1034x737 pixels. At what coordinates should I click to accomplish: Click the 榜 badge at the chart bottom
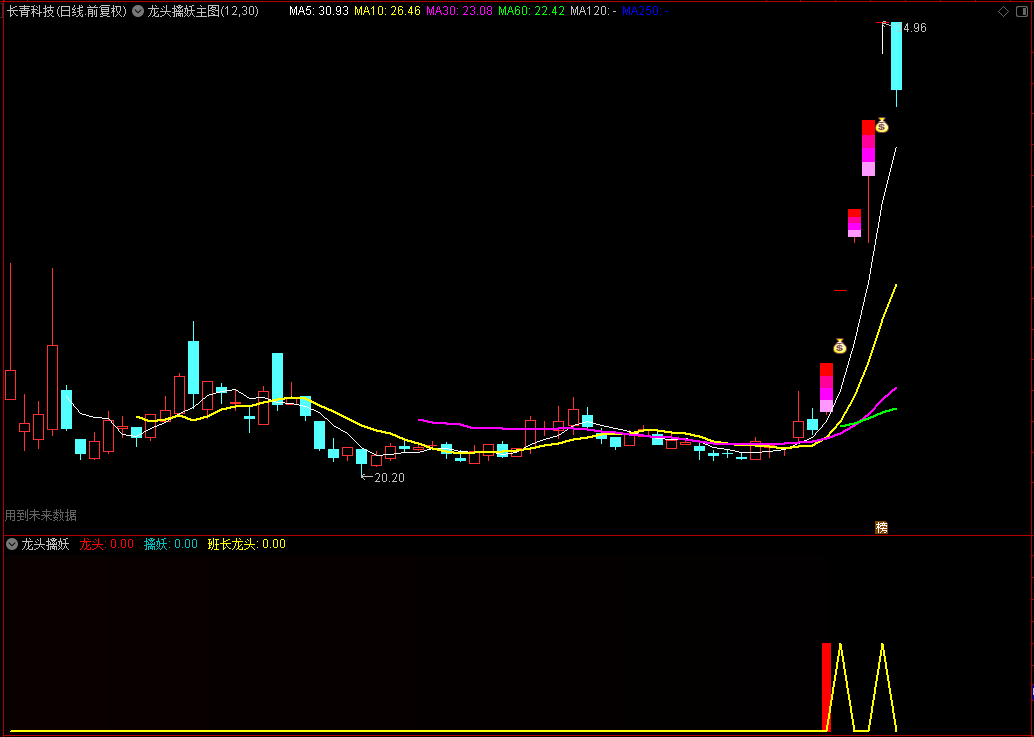tap(881, 527)
